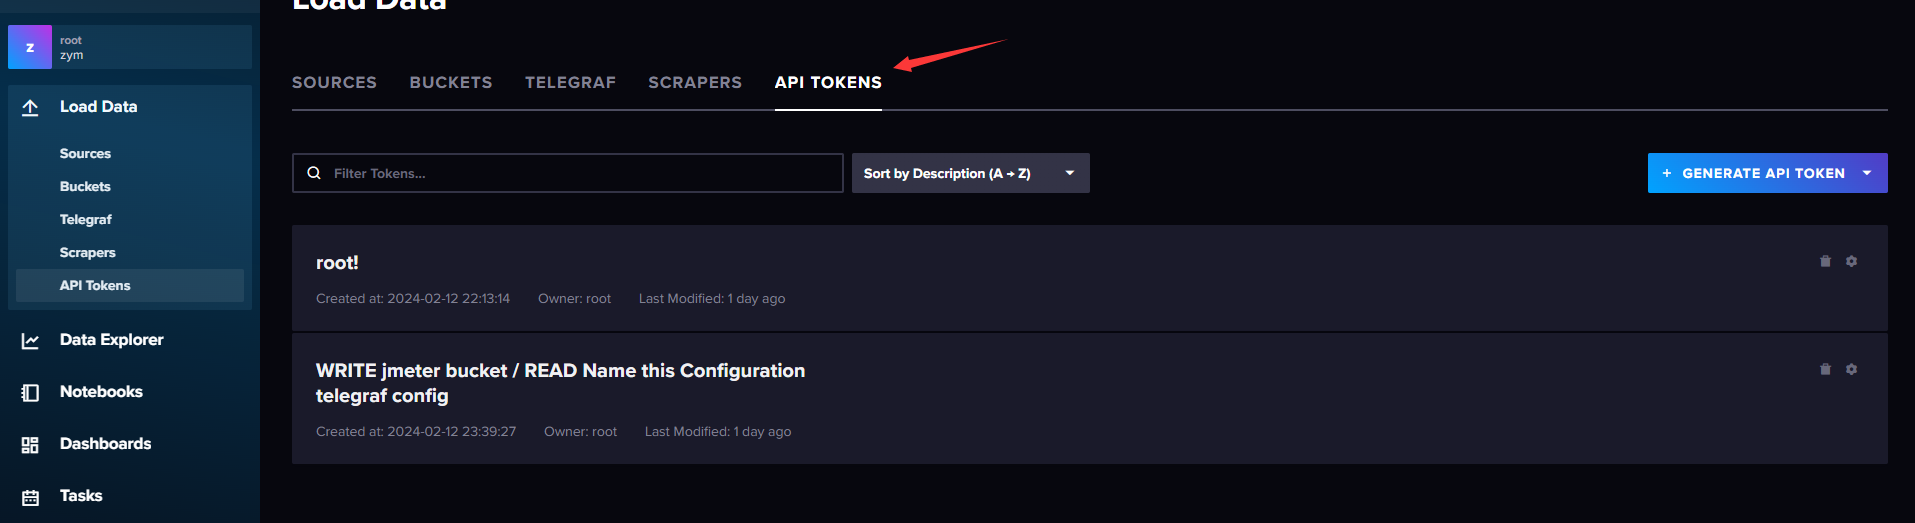Open the gear settings for root! token
The image size is (1915, 523).
[x=1851, y=261]
